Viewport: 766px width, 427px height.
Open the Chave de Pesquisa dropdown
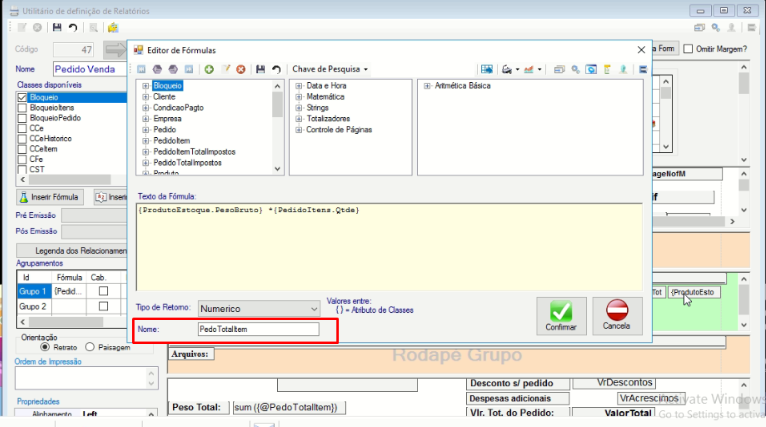(x=330, y=69)
